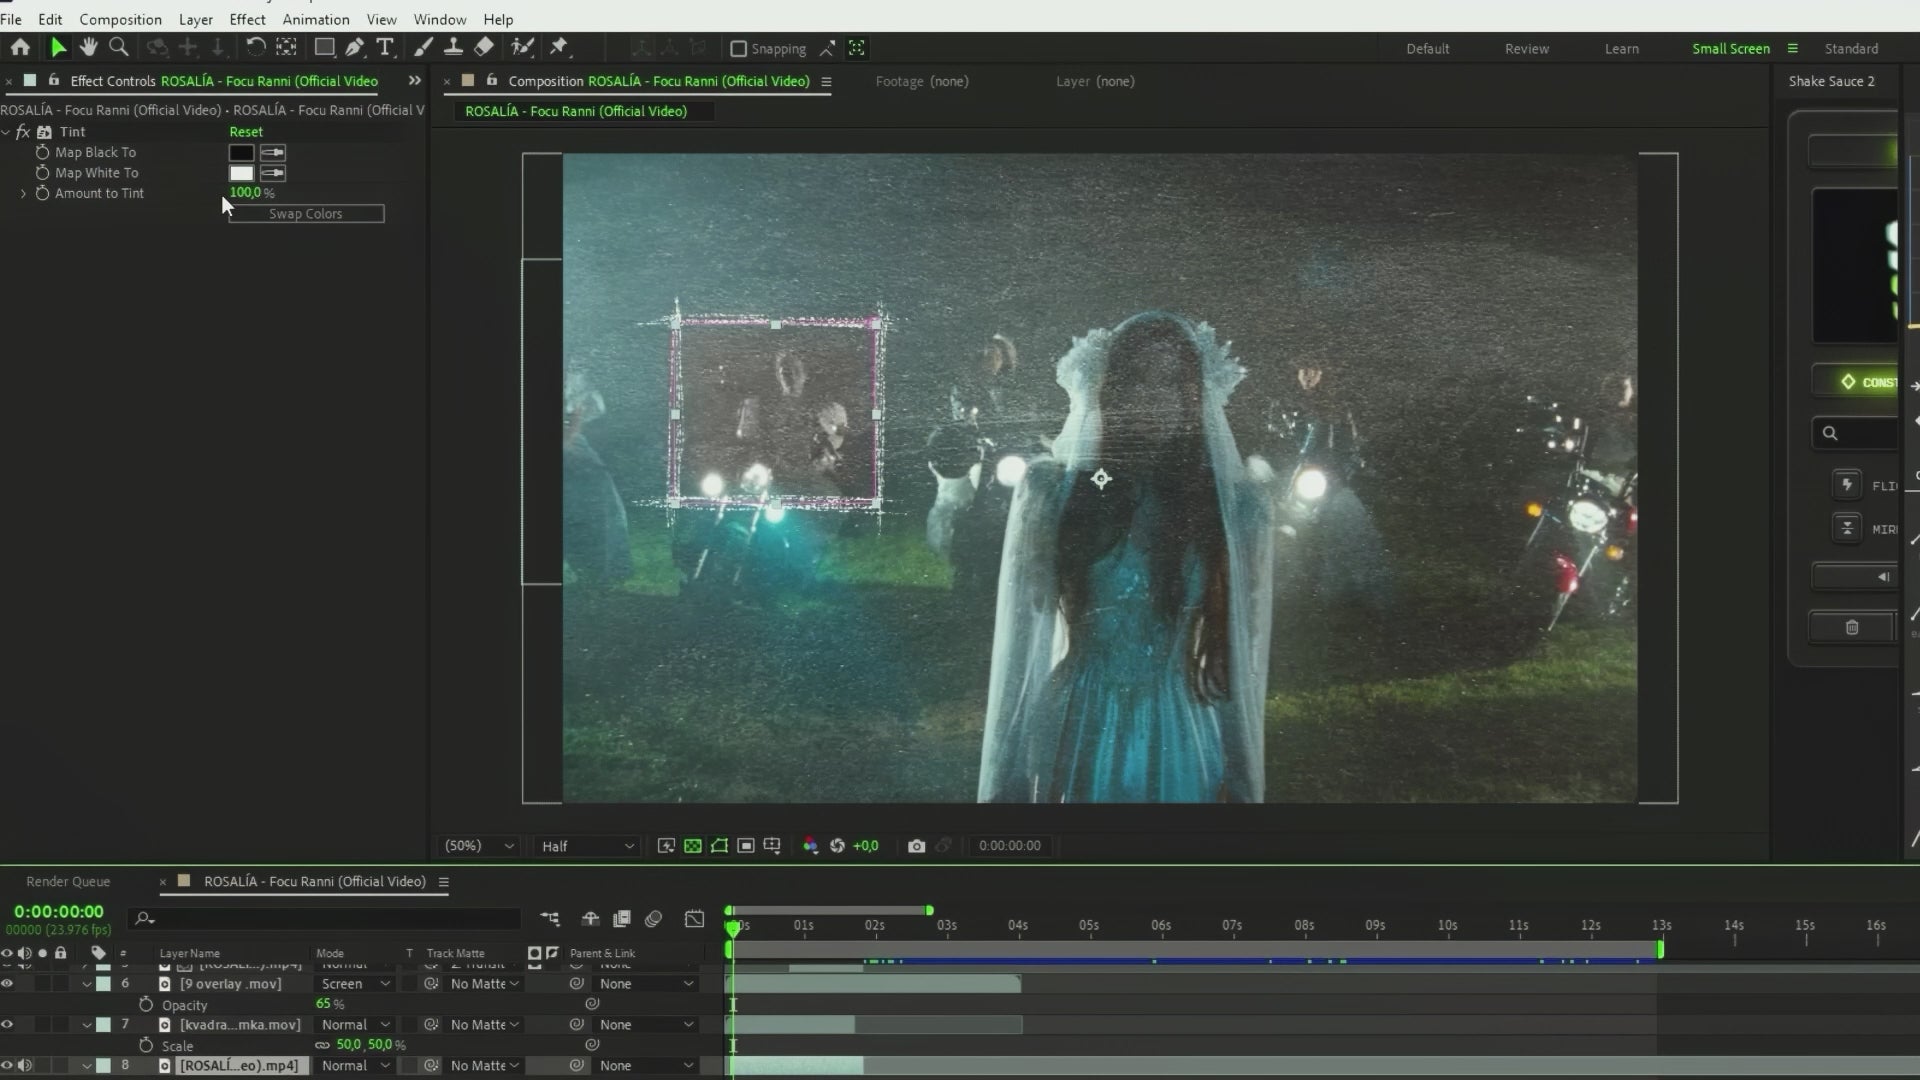The image size is (1920, 1080).
Task: Go to the Home screen icon
Action: pyautogui.click(x=20, y=47)
